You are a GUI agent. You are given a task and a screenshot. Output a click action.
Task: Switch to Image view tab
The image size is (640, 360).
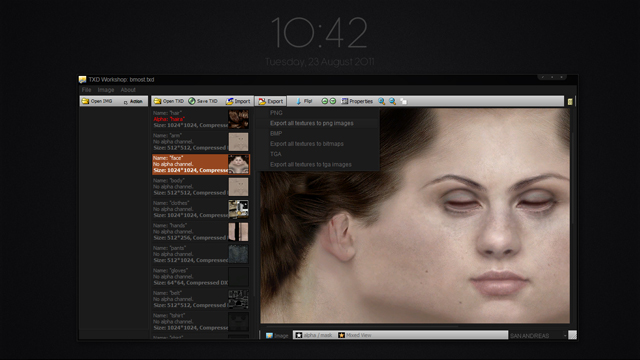coord(277,336)
